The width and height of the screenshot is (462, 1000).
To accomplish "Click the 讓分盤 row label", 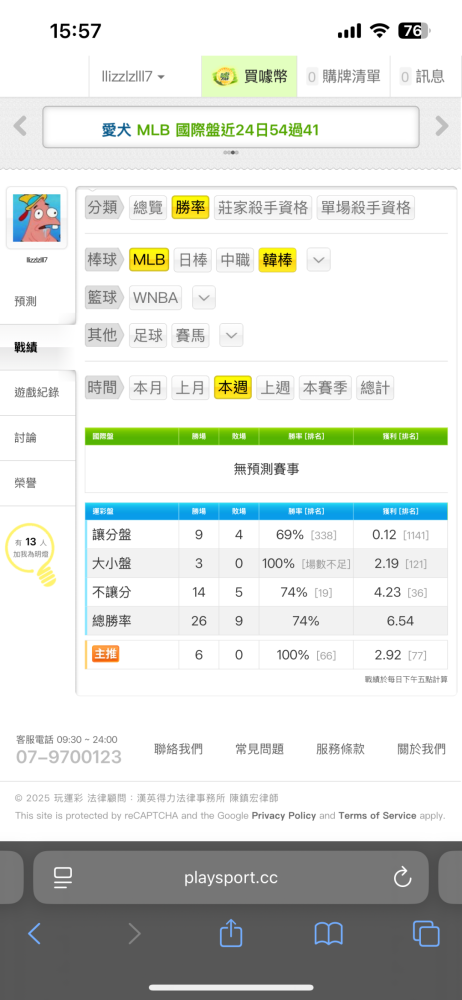I will [112, 534].
